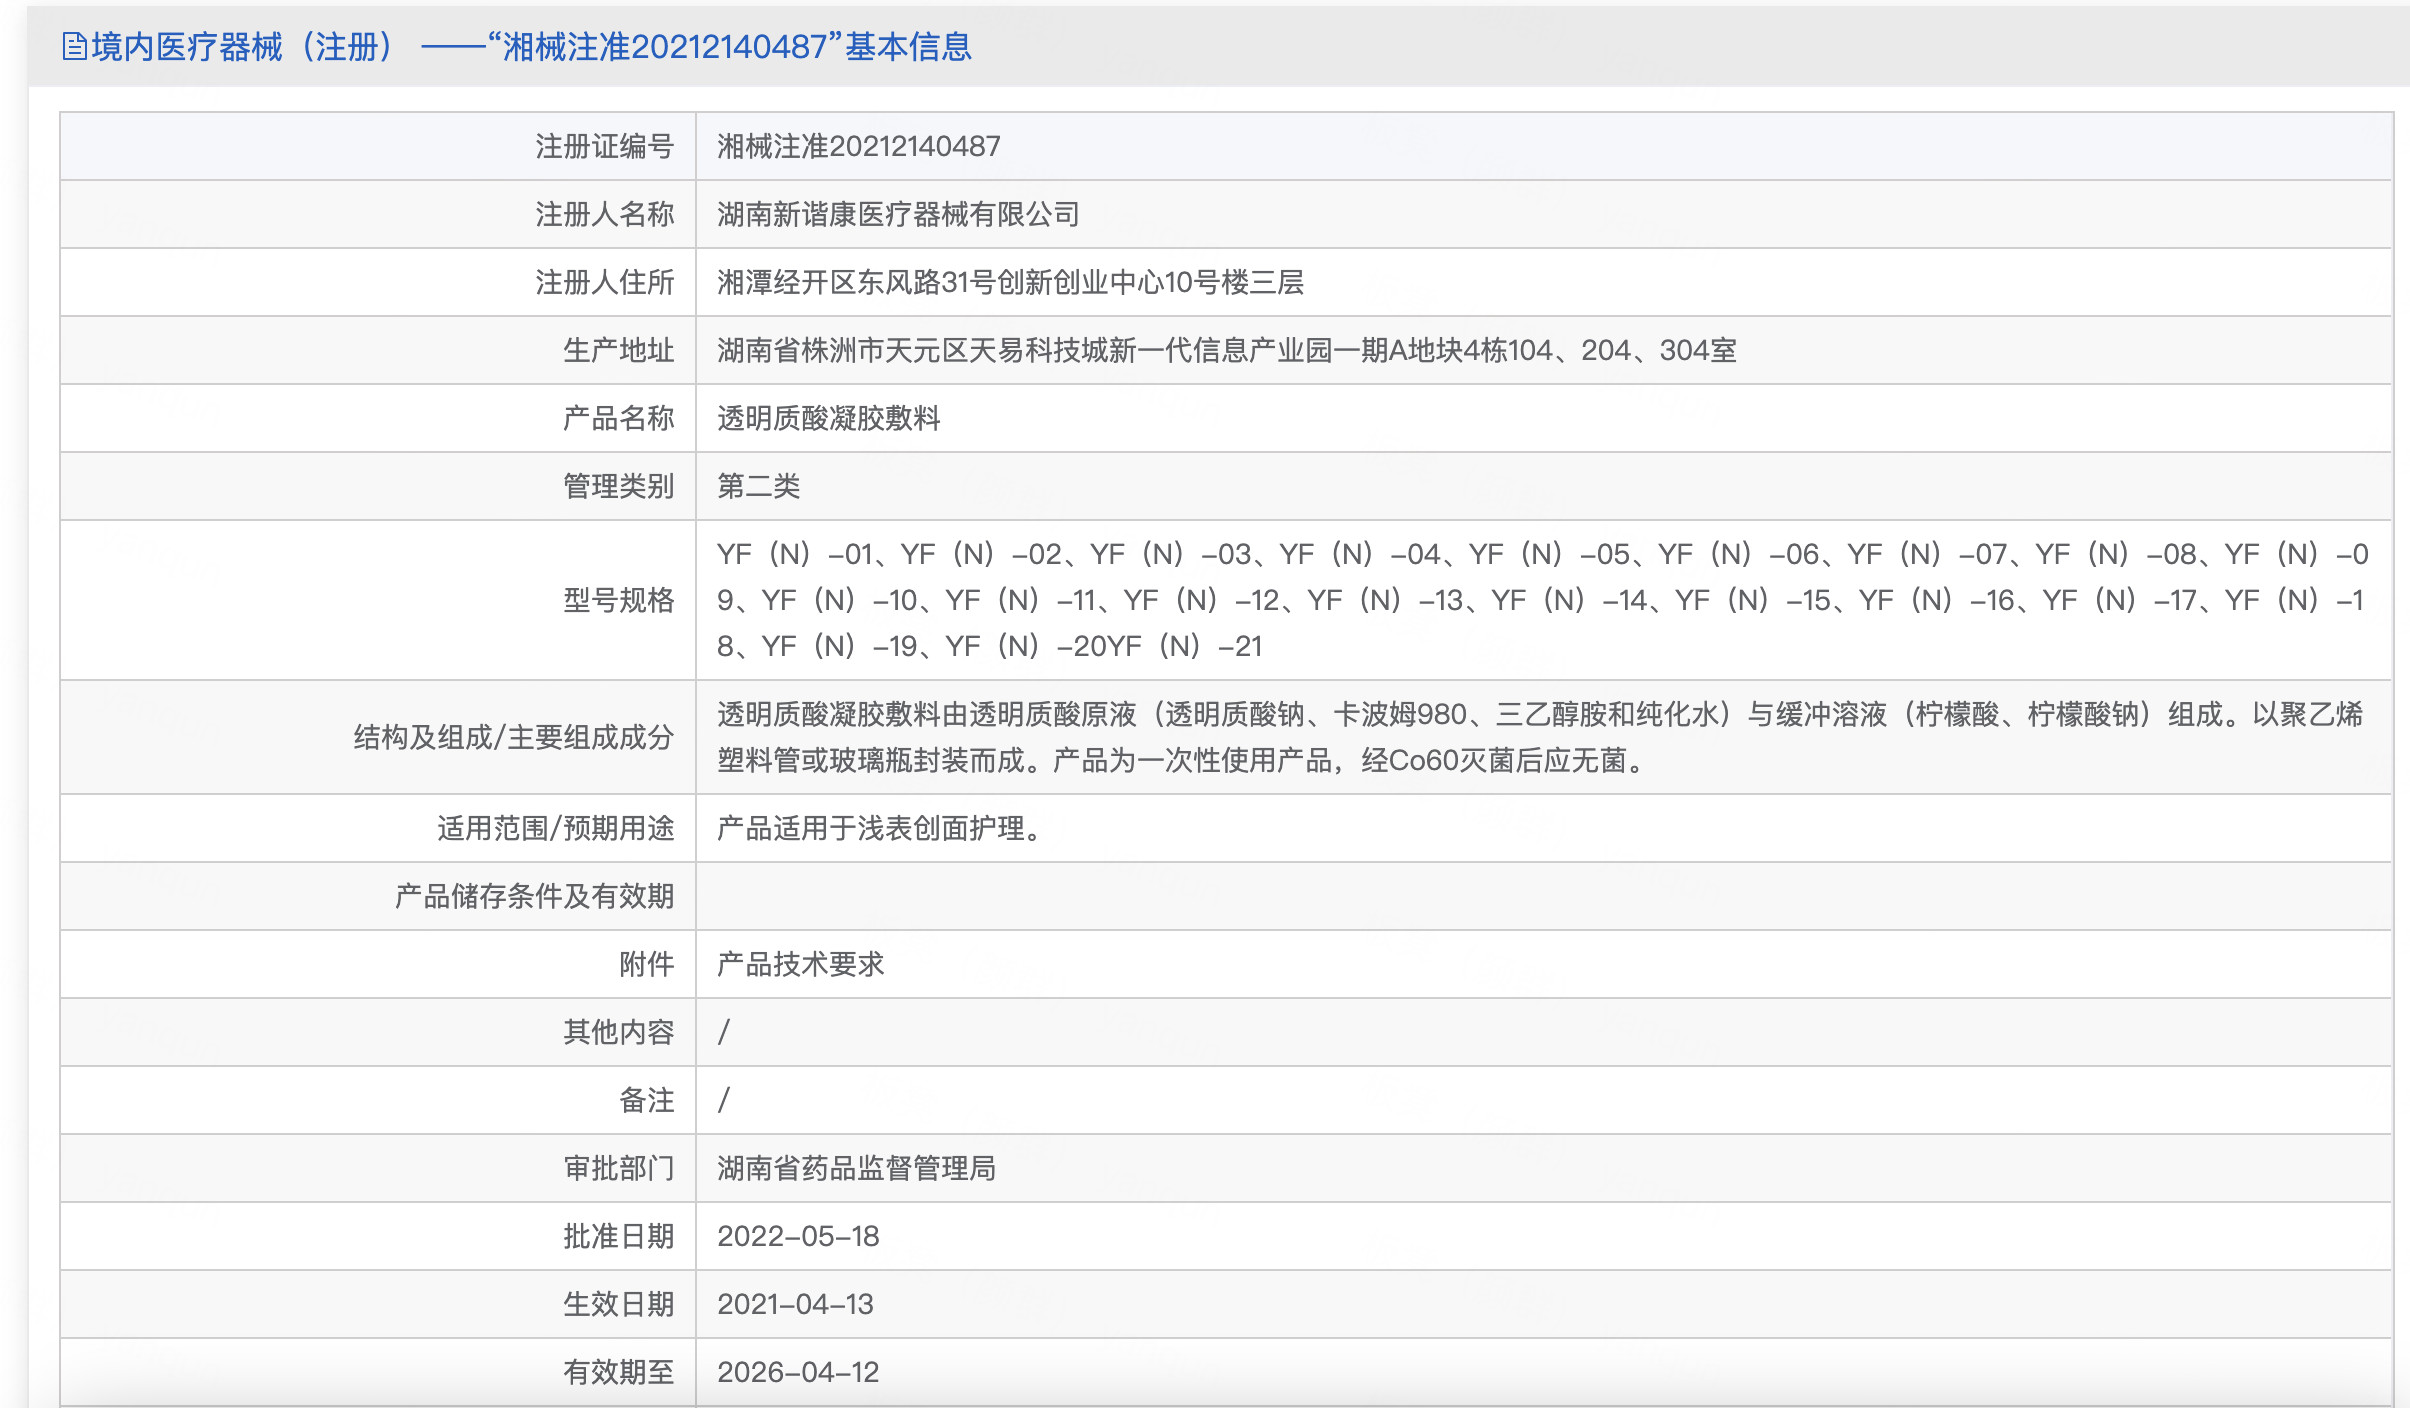The height and width of the screenshot is (1408, 2410).
Task: Click the document icon beside the page title
Action: [74, 46]
